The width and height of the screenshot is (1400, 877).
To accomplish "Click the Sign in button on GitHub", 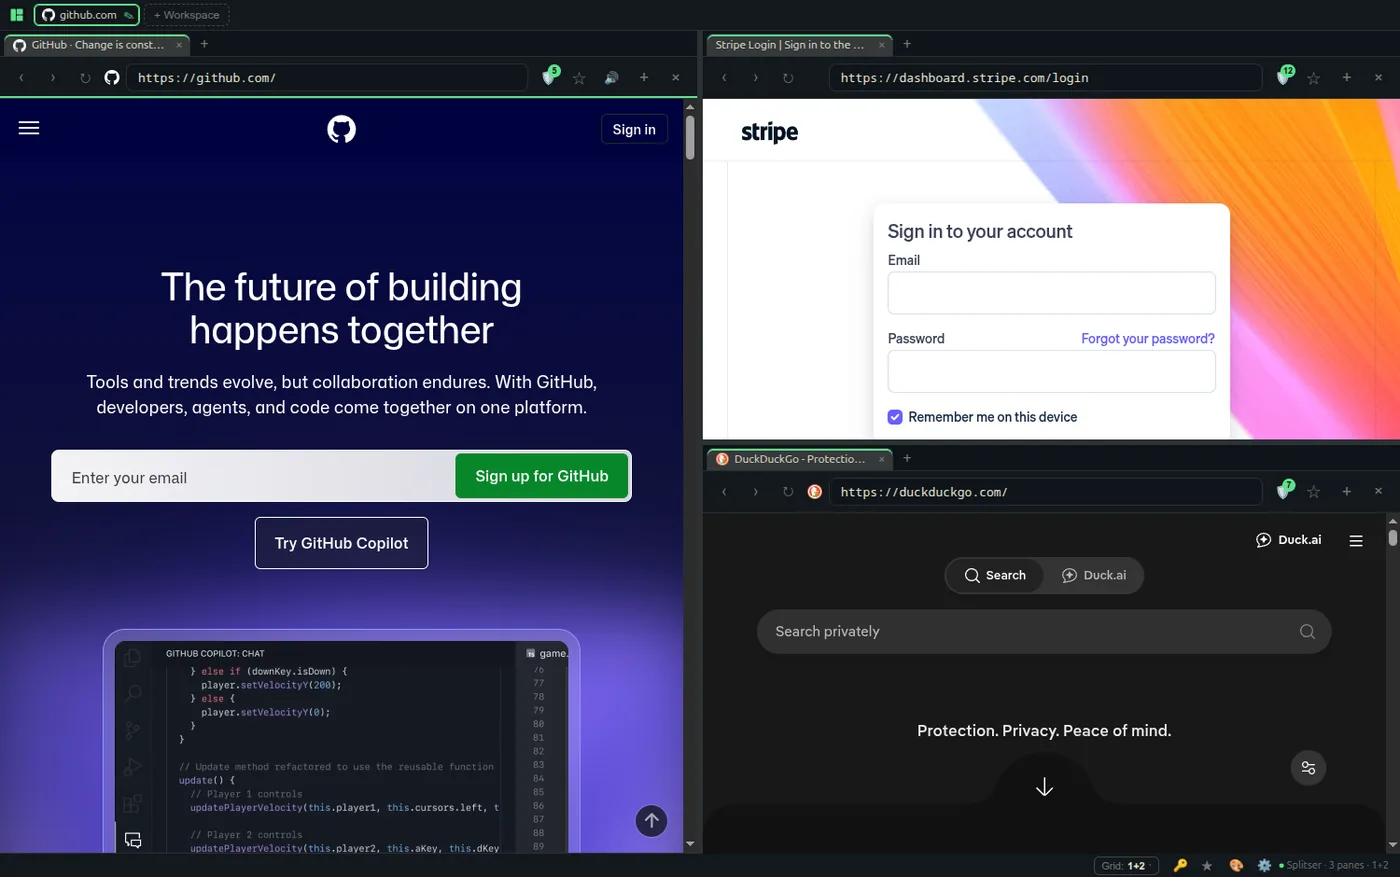I will pos(634,129).
